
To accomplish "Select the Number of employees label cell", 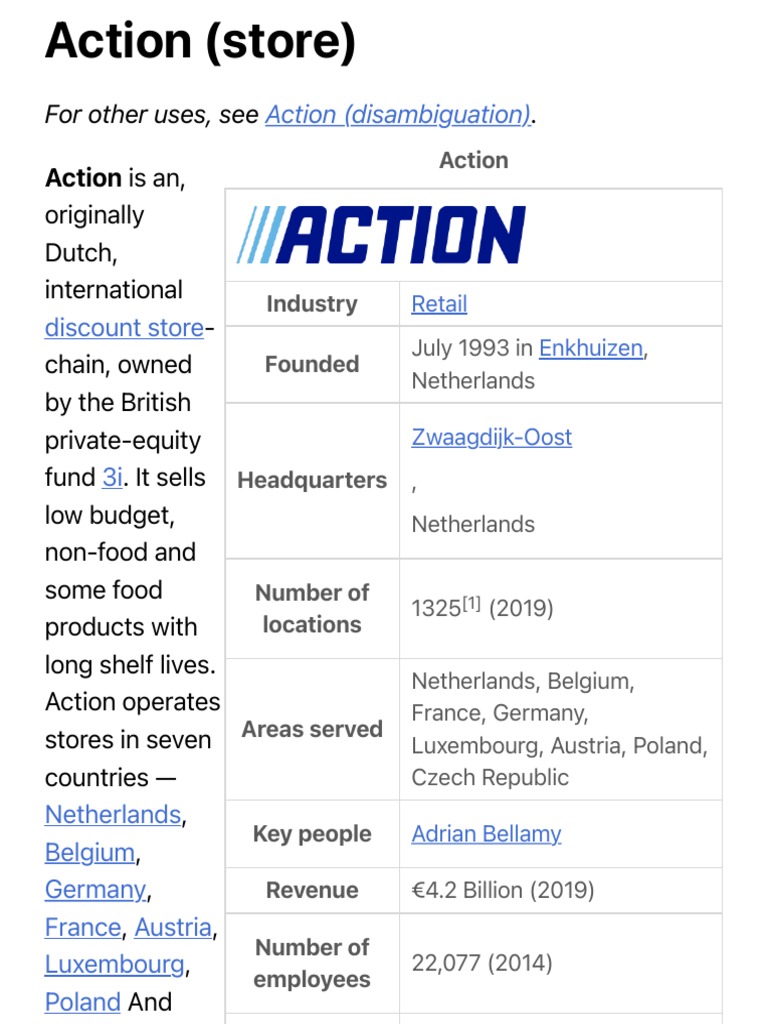I will 312,963.
